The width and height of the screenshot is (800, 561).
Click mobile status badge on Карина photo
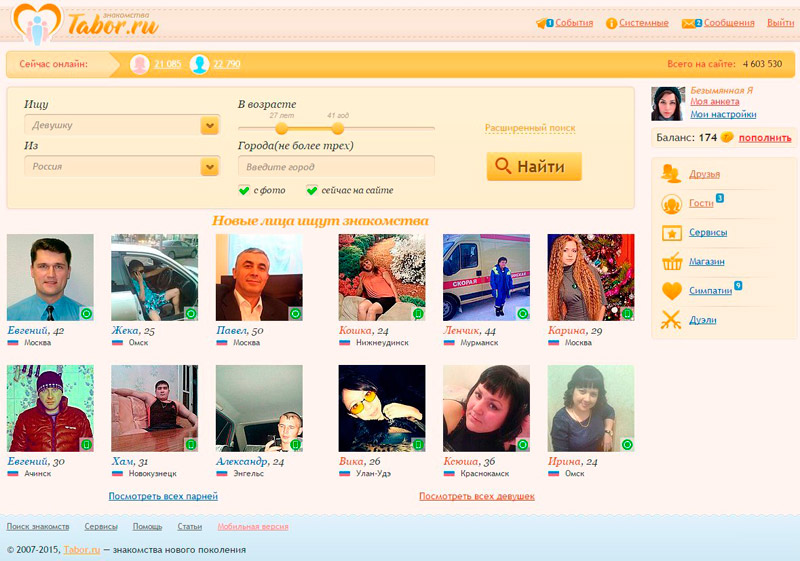point(628,314)
